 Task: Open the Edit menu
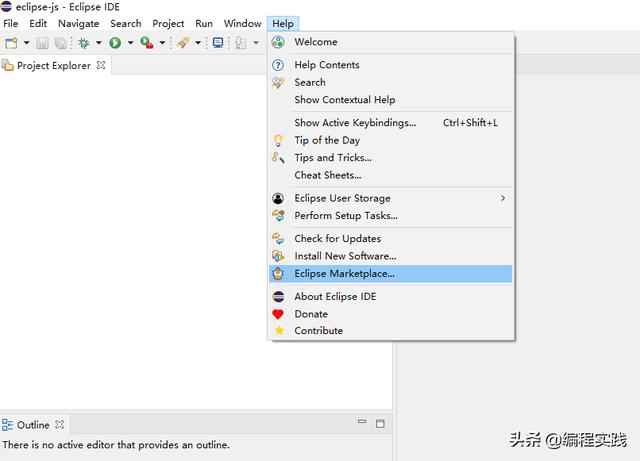38,24
